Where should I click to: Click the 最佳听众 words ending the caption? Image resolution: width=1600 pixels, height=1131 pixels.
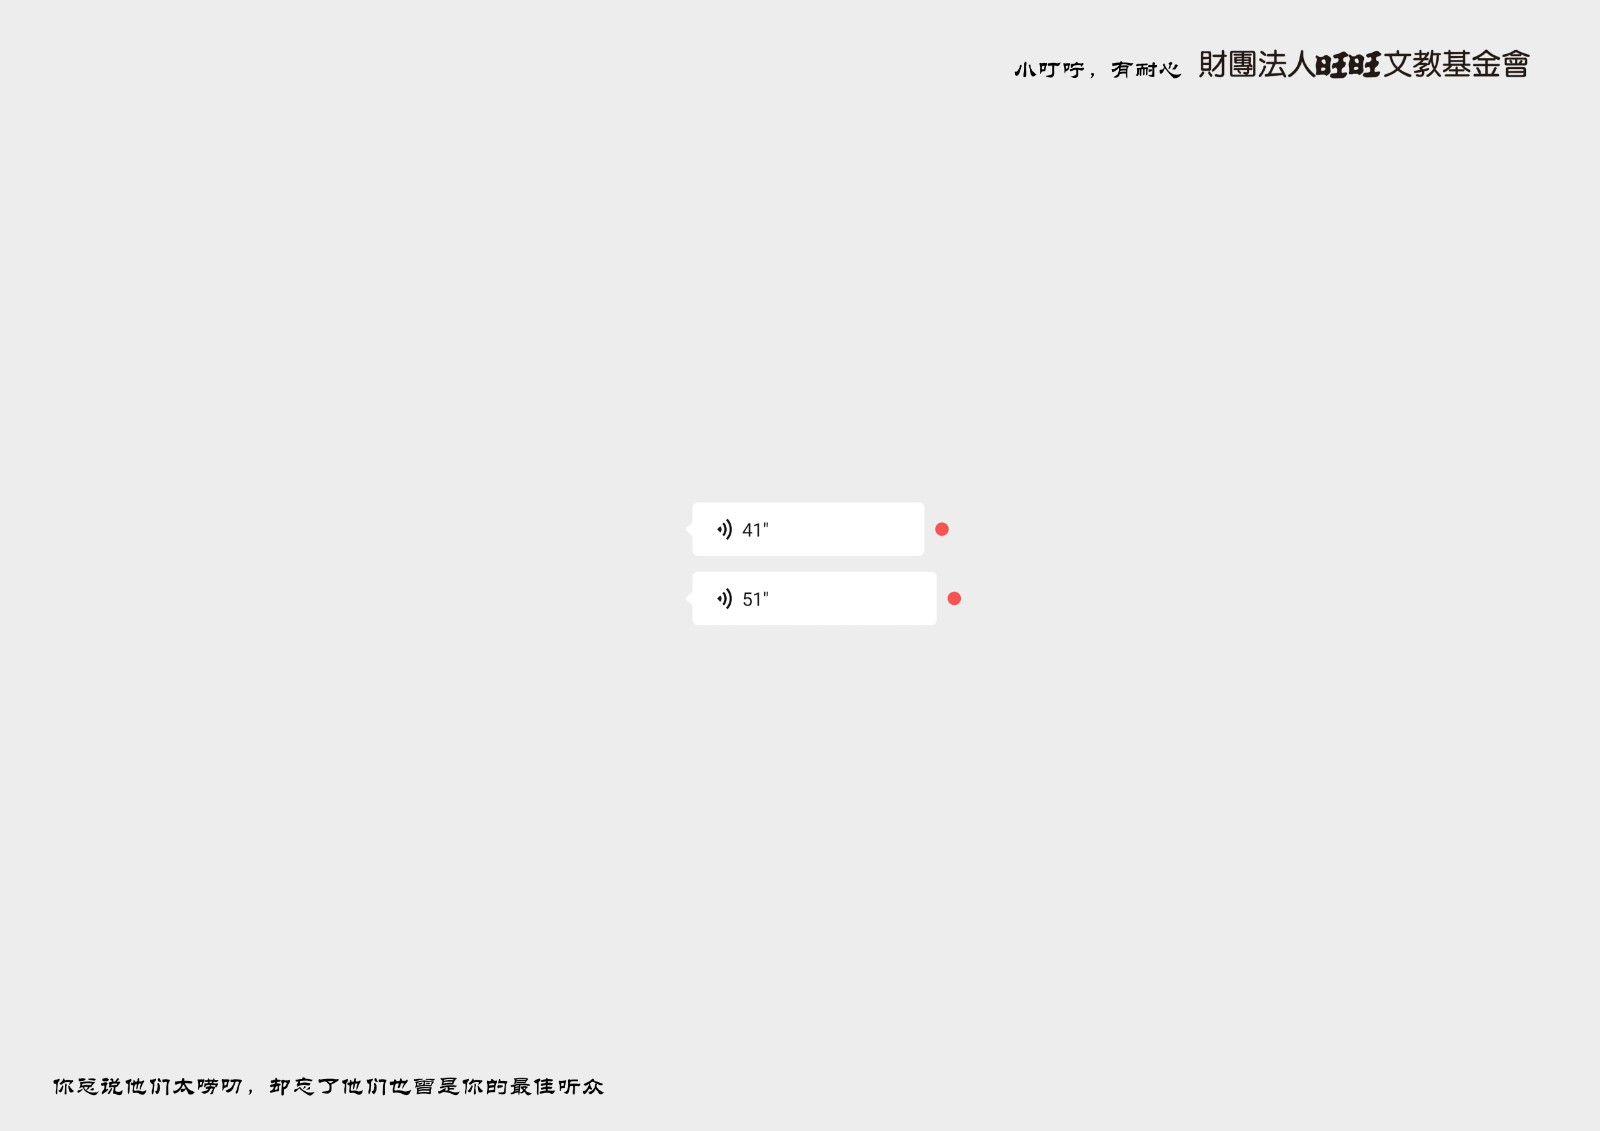[x=556, y=1086]
